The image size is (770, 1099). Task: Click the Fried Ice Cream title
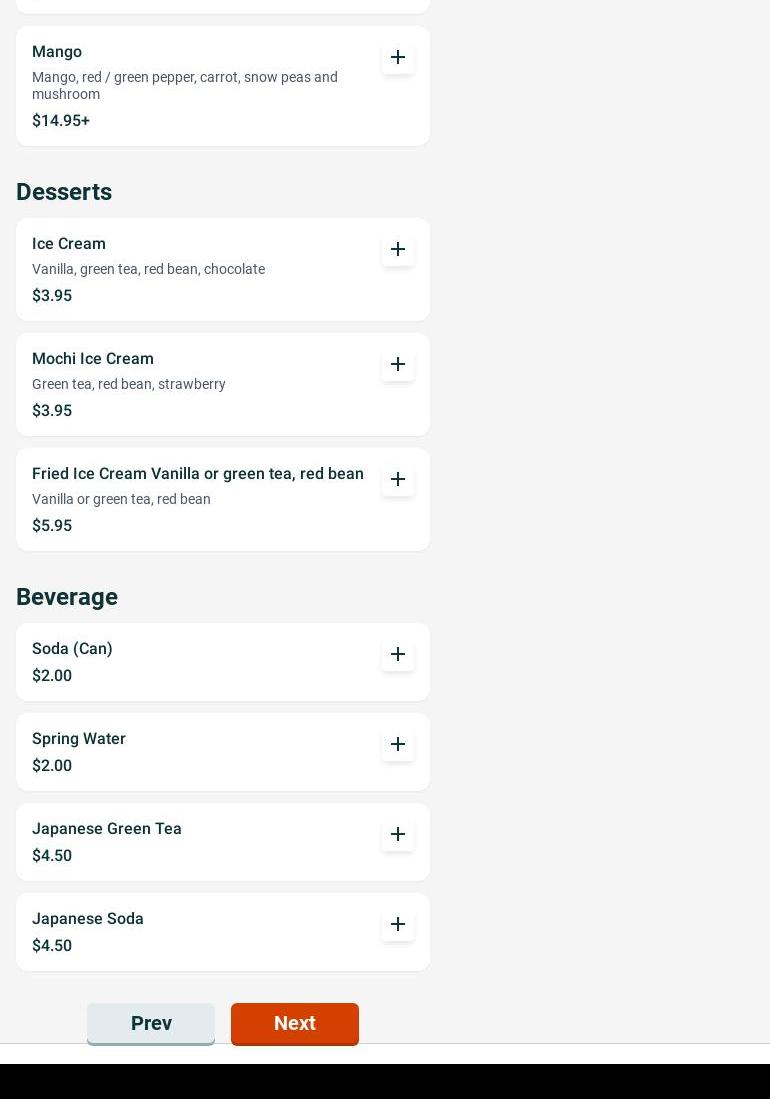point(198,474)
